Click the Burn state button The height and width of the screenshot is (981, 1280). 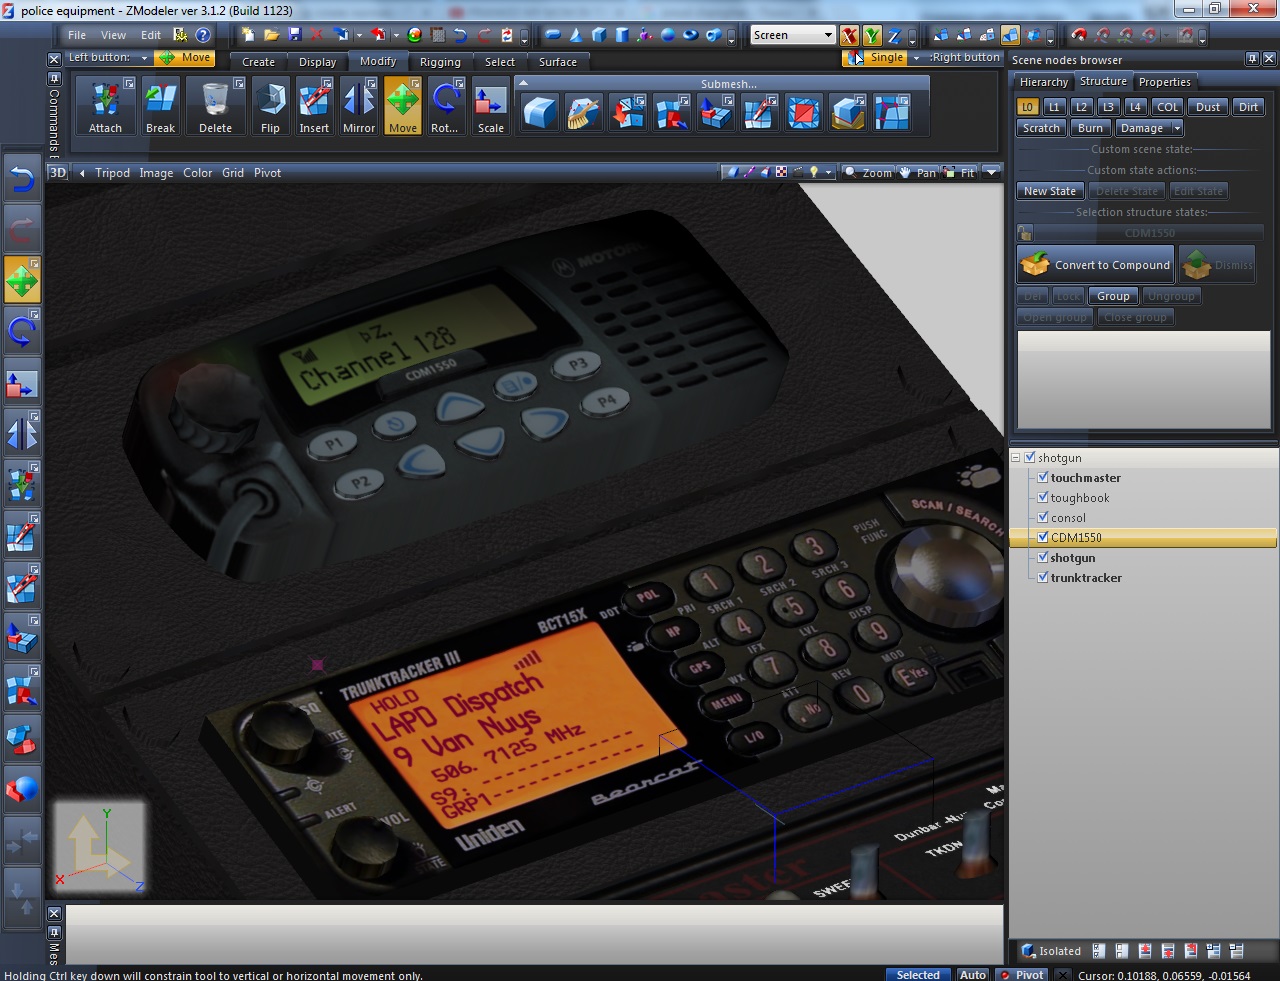click(1090, 128)
